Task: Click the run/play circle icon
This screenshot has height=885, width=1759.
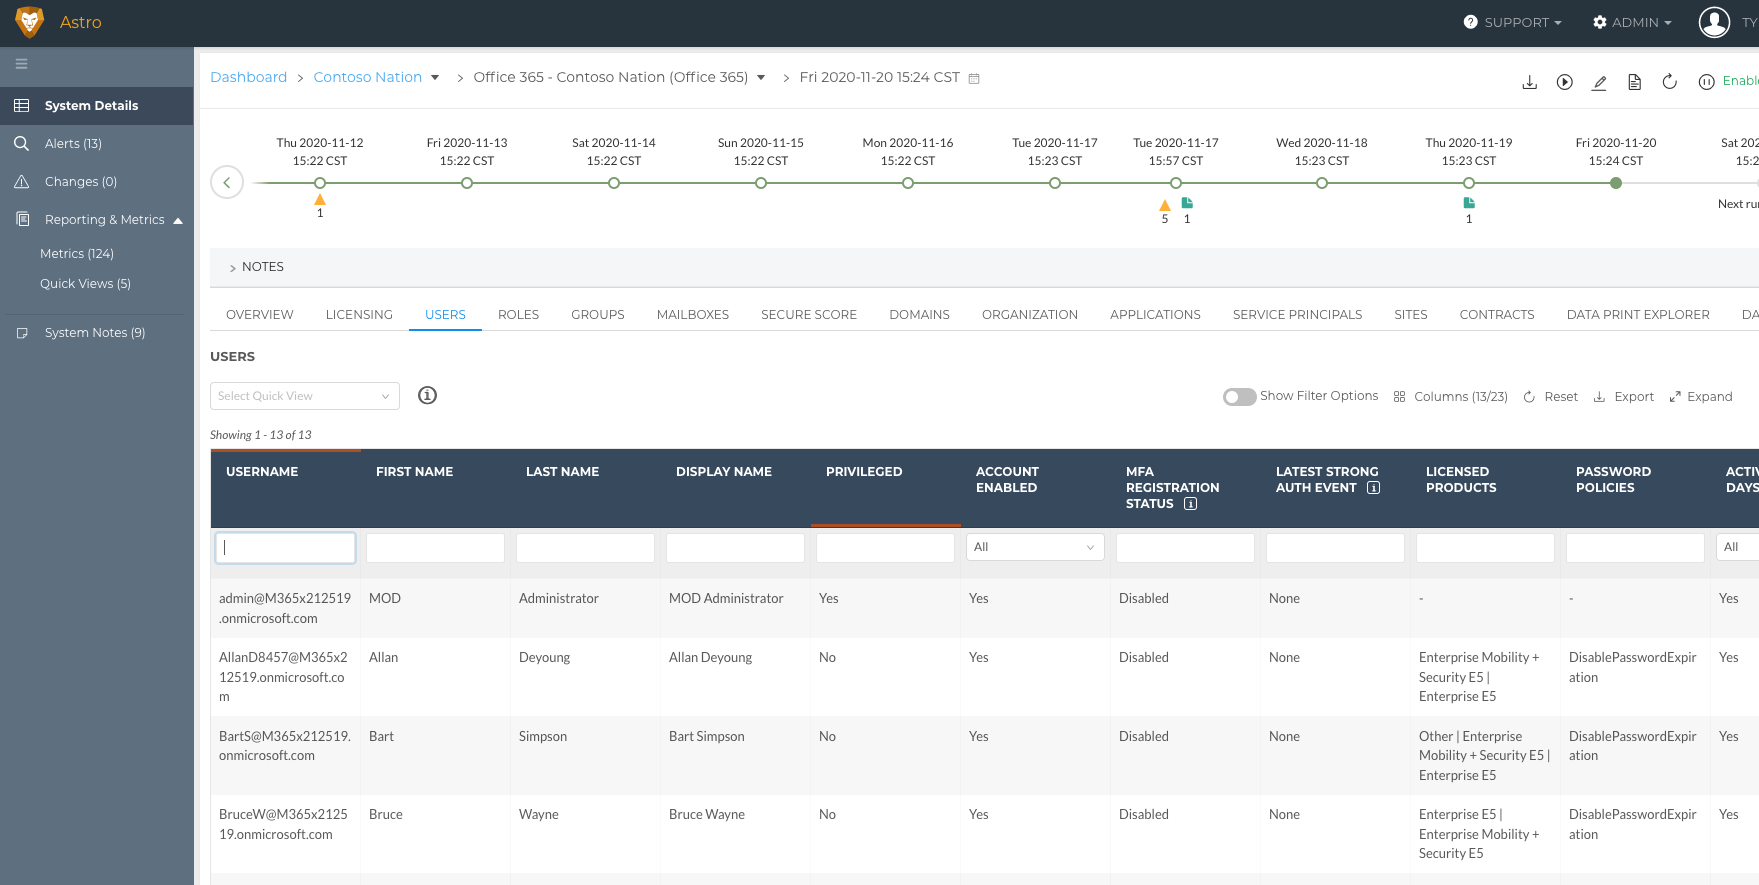Action: coord(1565,82)
